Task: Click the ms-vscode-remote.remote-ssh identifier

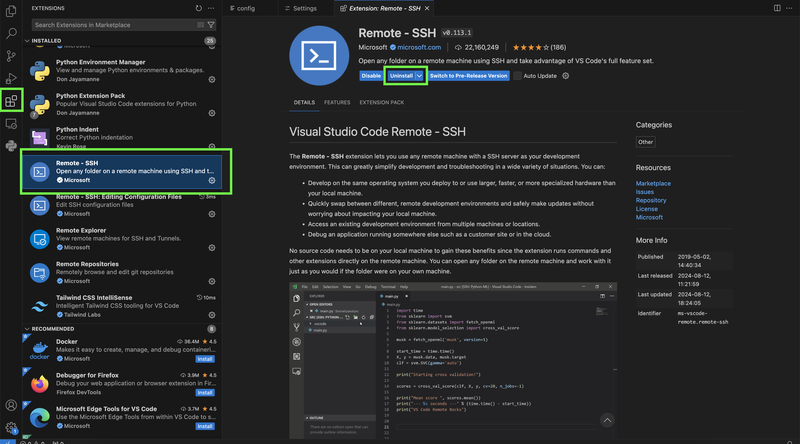Action: [x=703, y=317]
